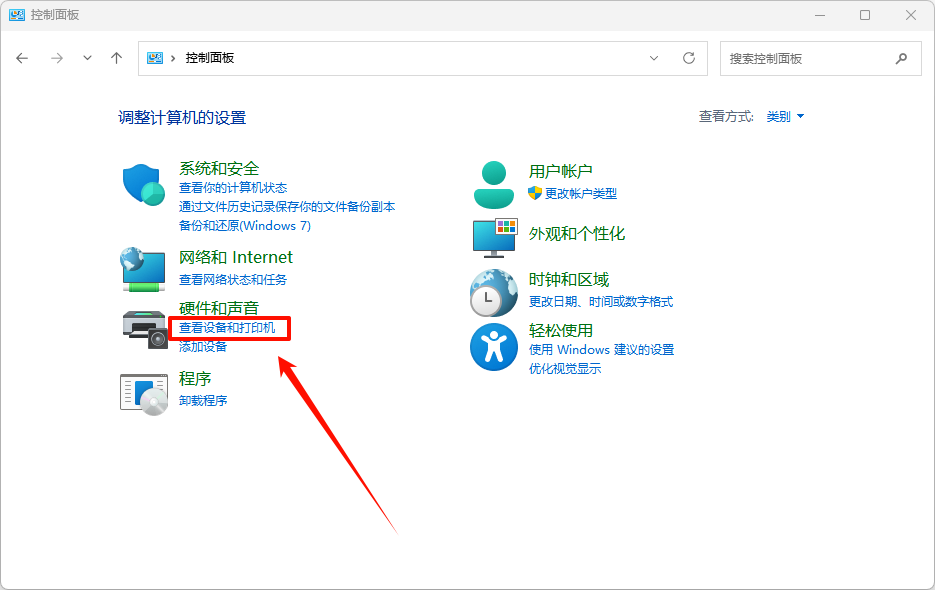Go up one level with up arrow
Image resolution: width=935 pixels, height=590 pixels.
click(116, 58)
